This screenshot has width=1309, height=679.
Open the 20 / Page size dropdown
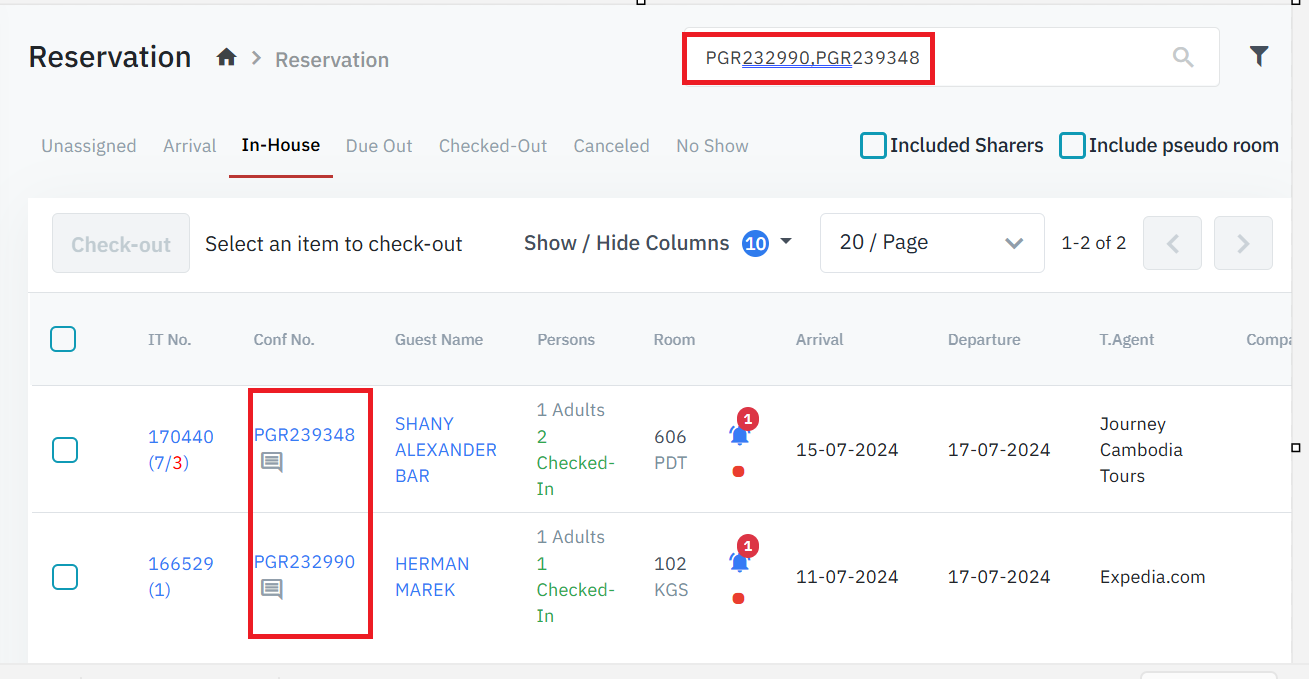point(931,243)
